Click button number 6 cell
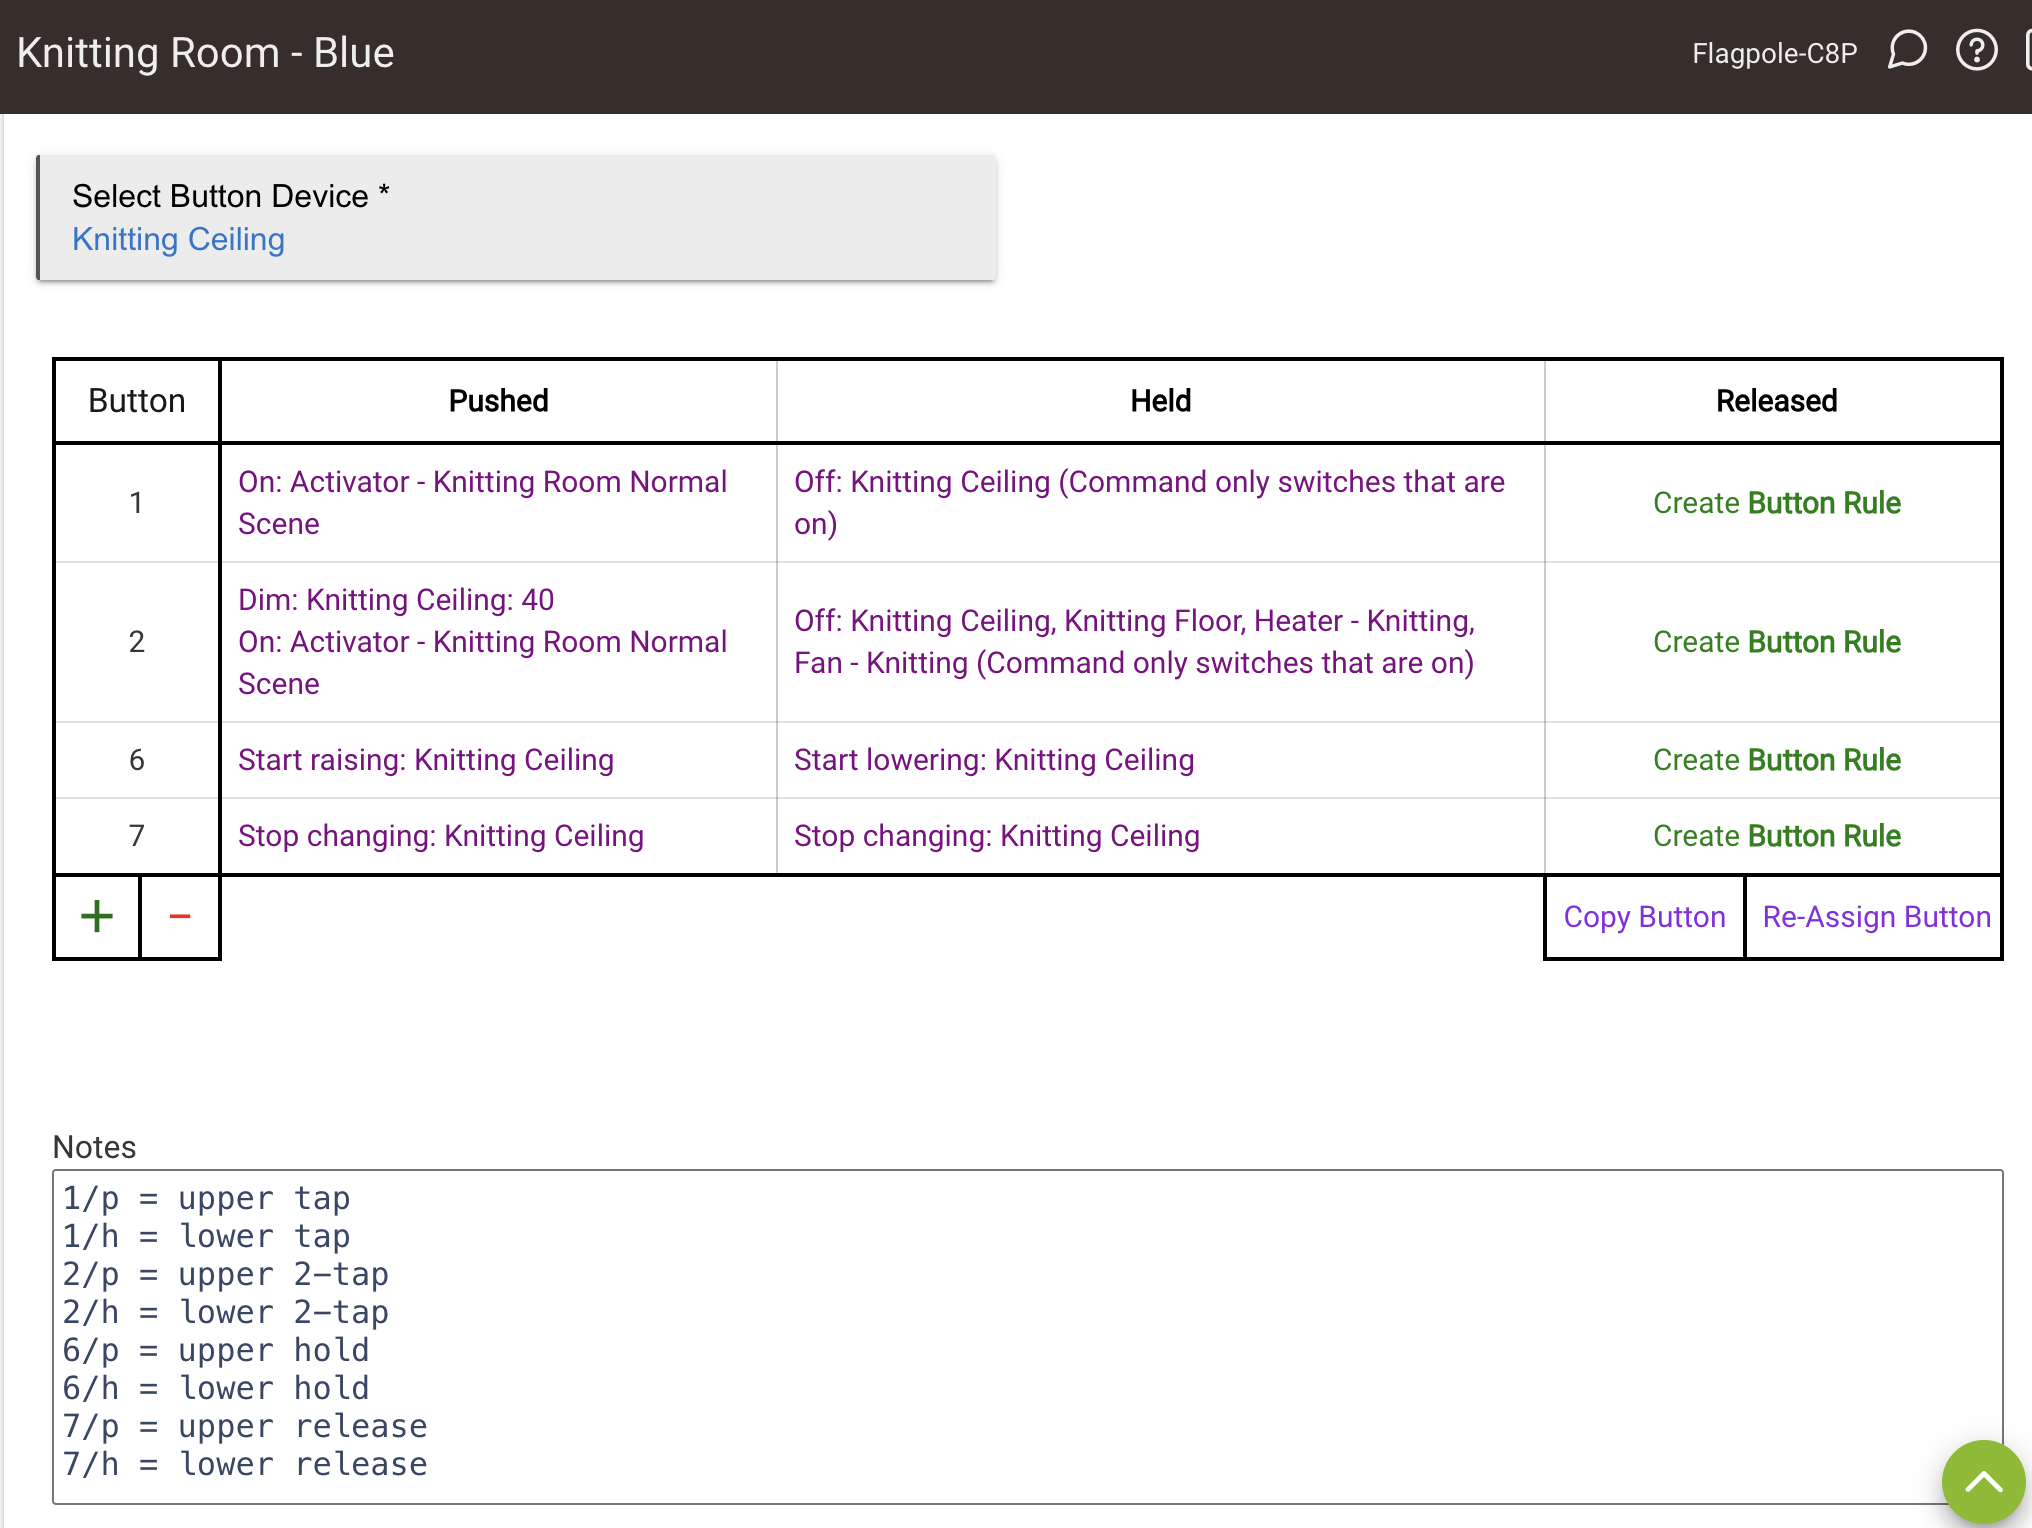Image resolution: width=2032 pixels, height=1528 pixels. (x=137, y=760)
